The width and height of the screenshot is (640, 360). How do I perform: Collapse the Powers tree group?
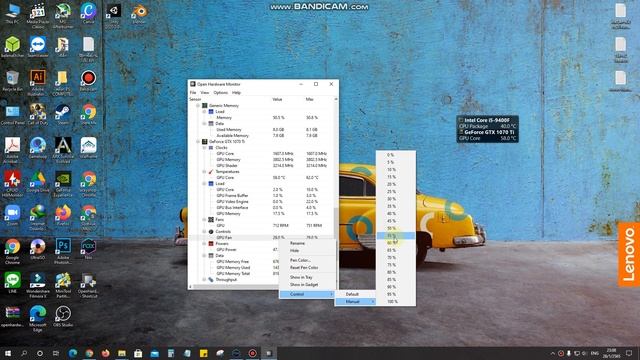204,244
